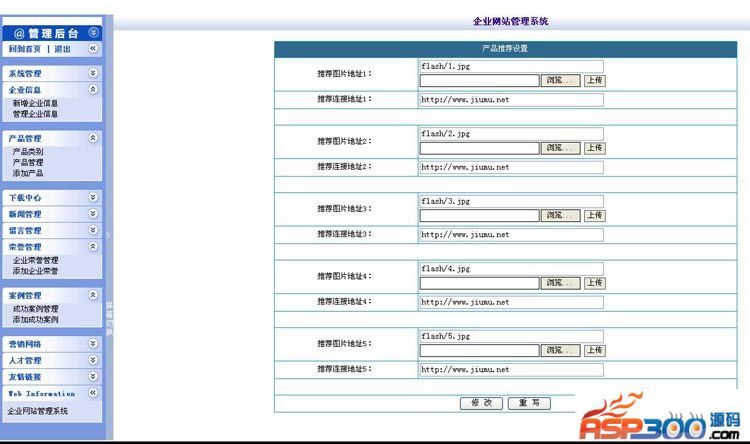
Task: Click 浏览 button for image 5
Action: pos(561,350)
